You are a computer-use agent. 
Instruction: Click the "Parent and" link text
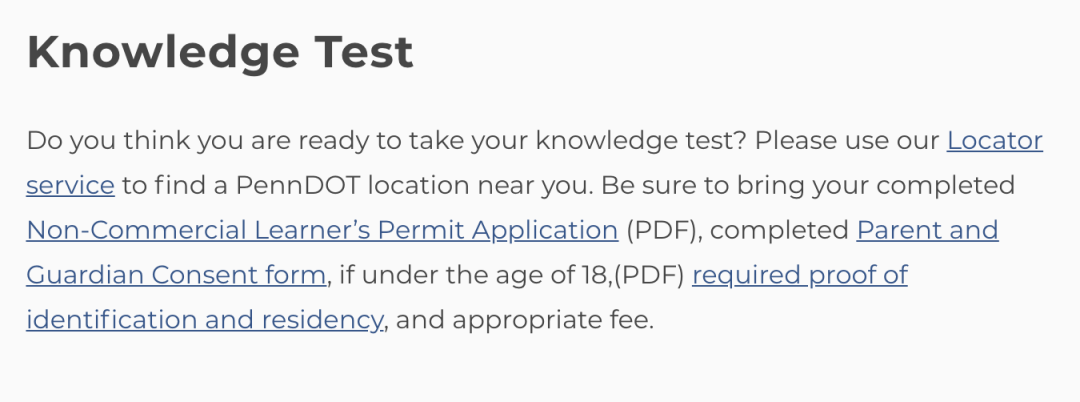[927, 230]
